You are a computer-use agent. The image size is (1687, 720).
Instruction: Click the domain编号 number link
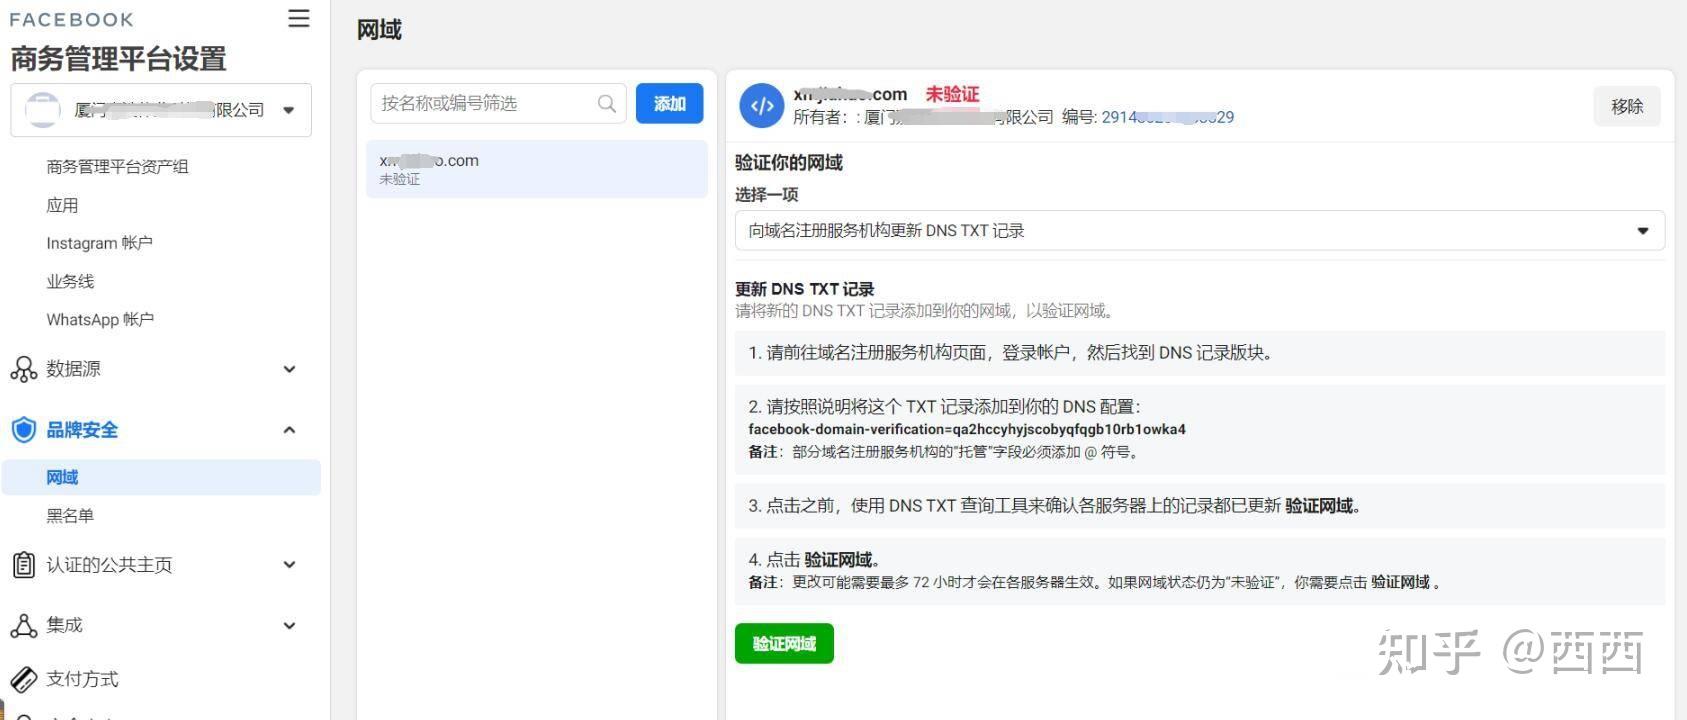point(1167,117)
